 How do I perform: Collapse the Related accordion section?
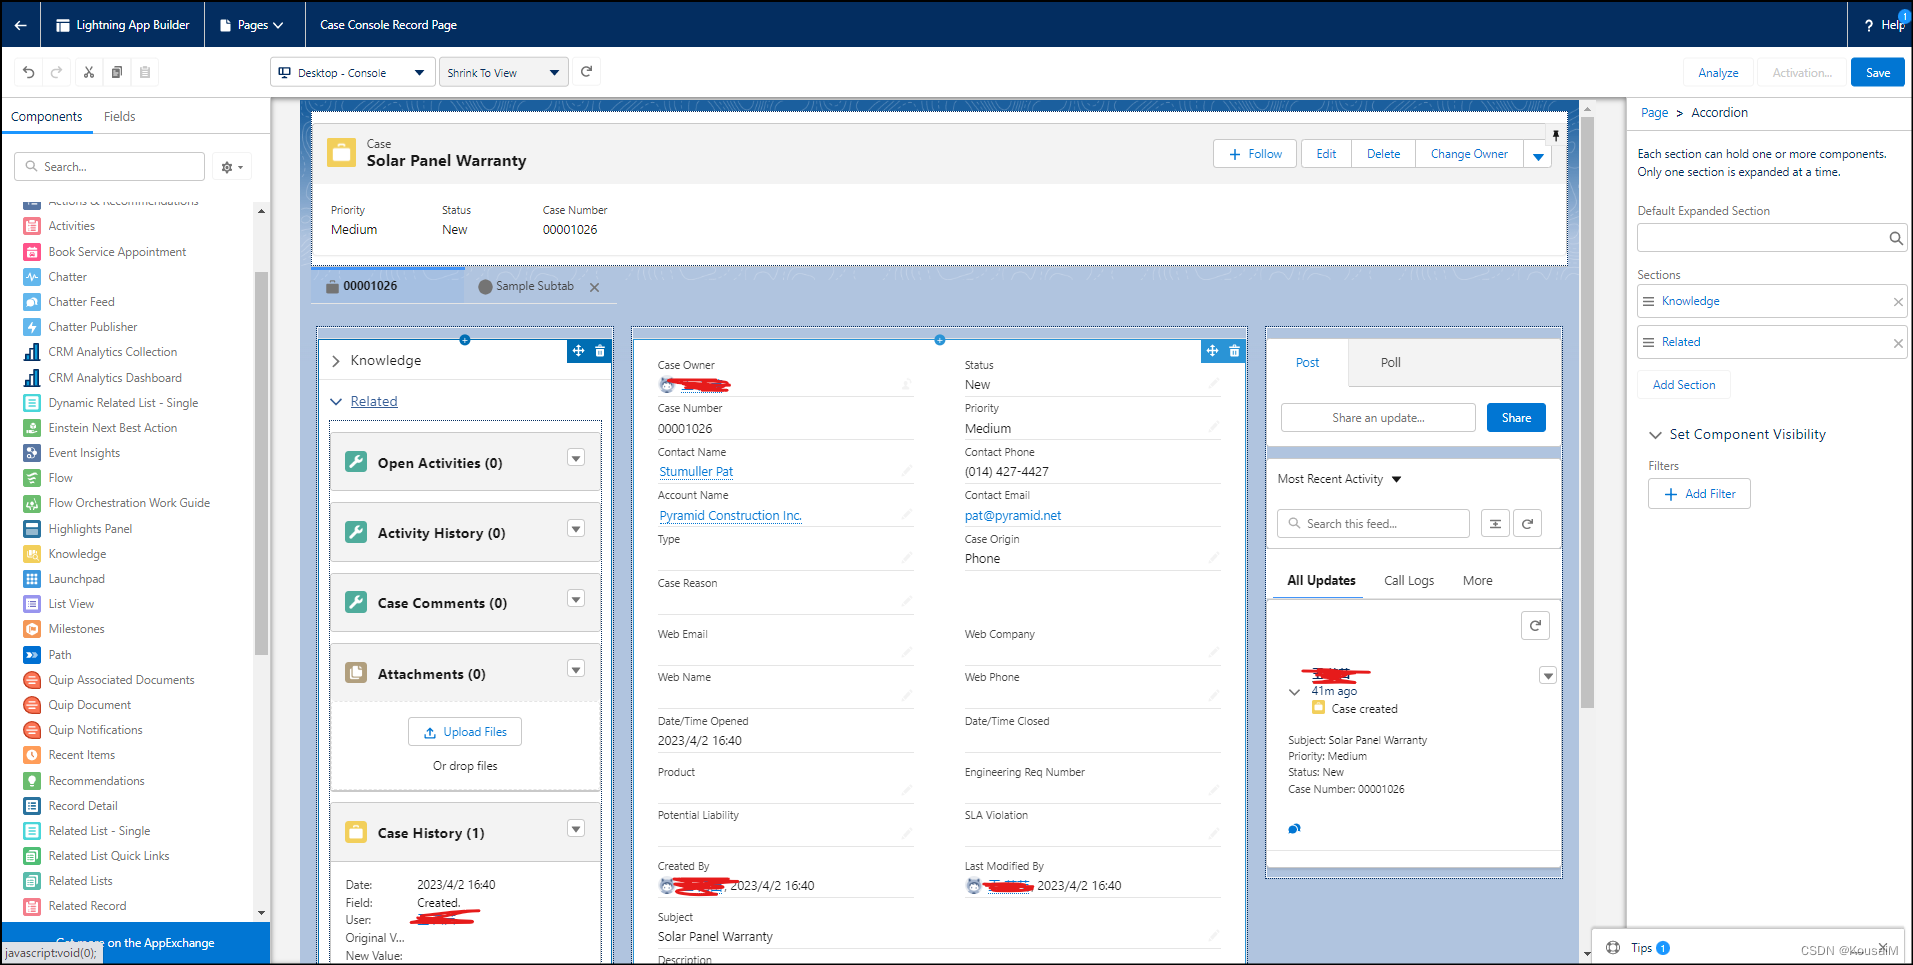pos(336,402)
